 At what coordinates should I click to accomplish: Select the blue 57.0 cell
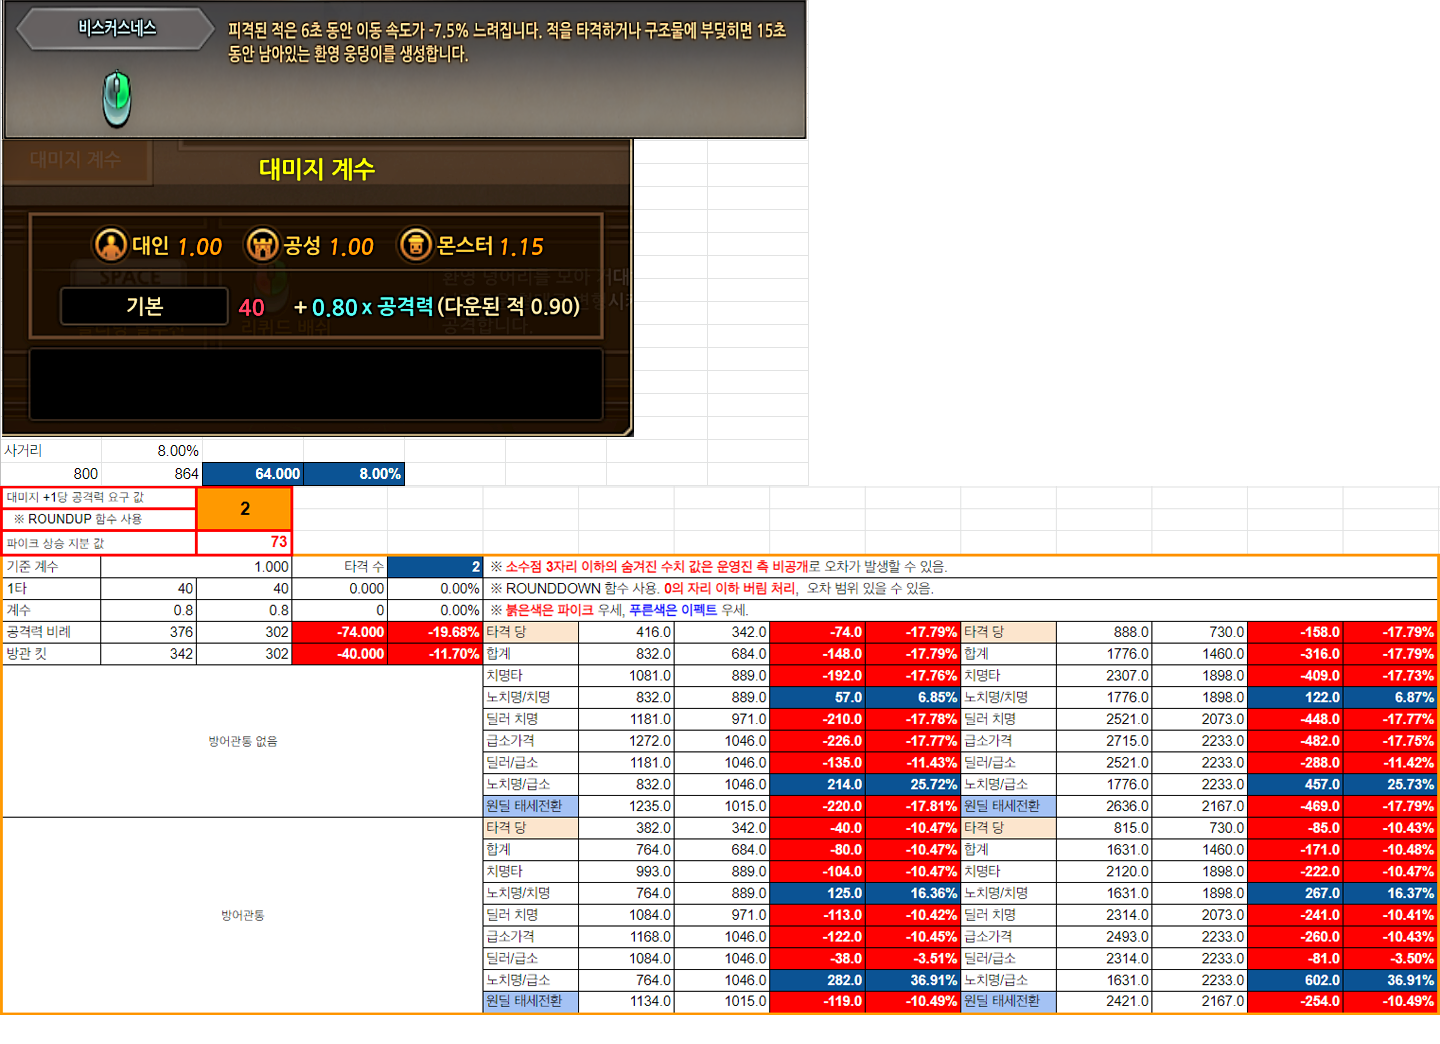coord(817,697)
